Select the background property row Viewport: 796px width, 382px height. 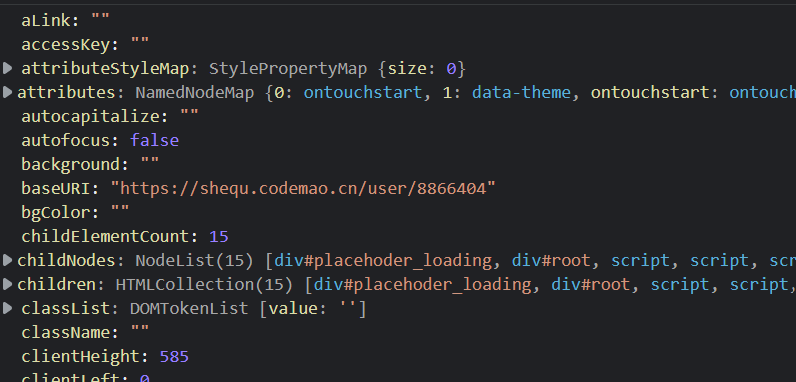click(x=90, y=164)
